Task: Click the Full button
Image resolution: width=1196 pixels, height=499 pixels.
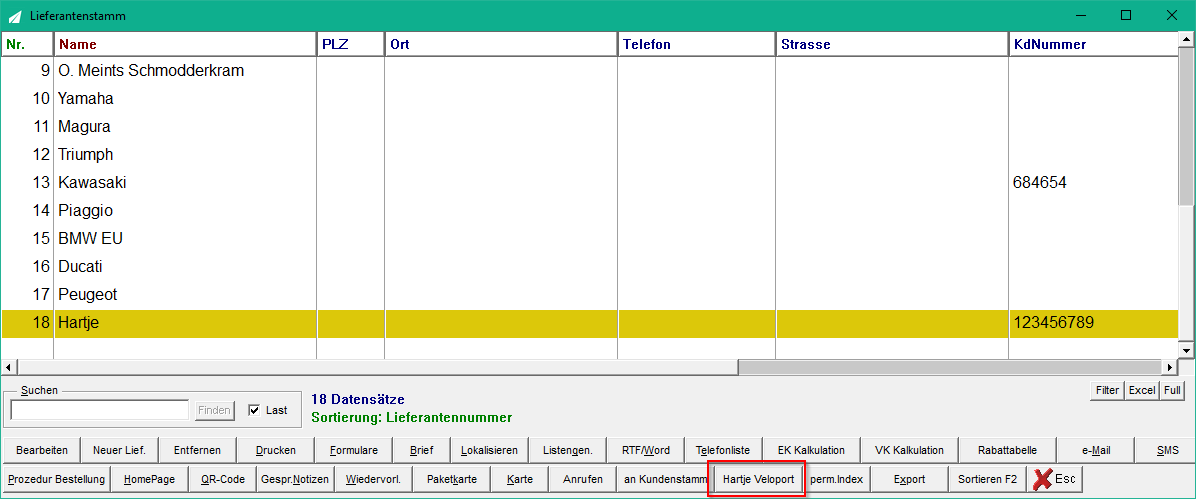Action: pyautogui.click(x=1172, y=390)
